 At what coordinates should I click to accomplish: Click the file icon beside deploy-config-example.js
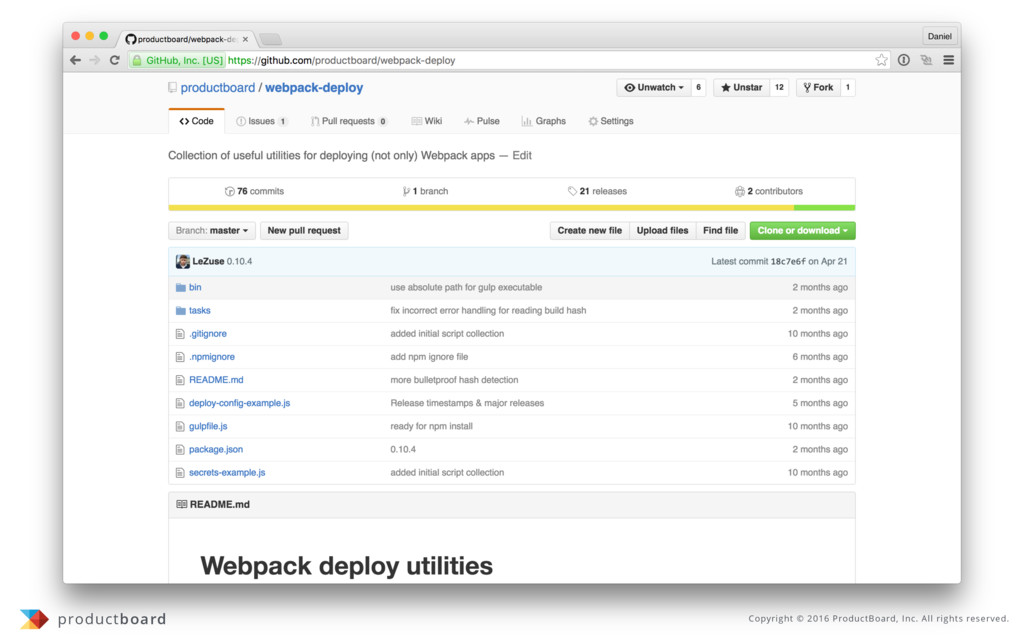click(x=180, y=404)
